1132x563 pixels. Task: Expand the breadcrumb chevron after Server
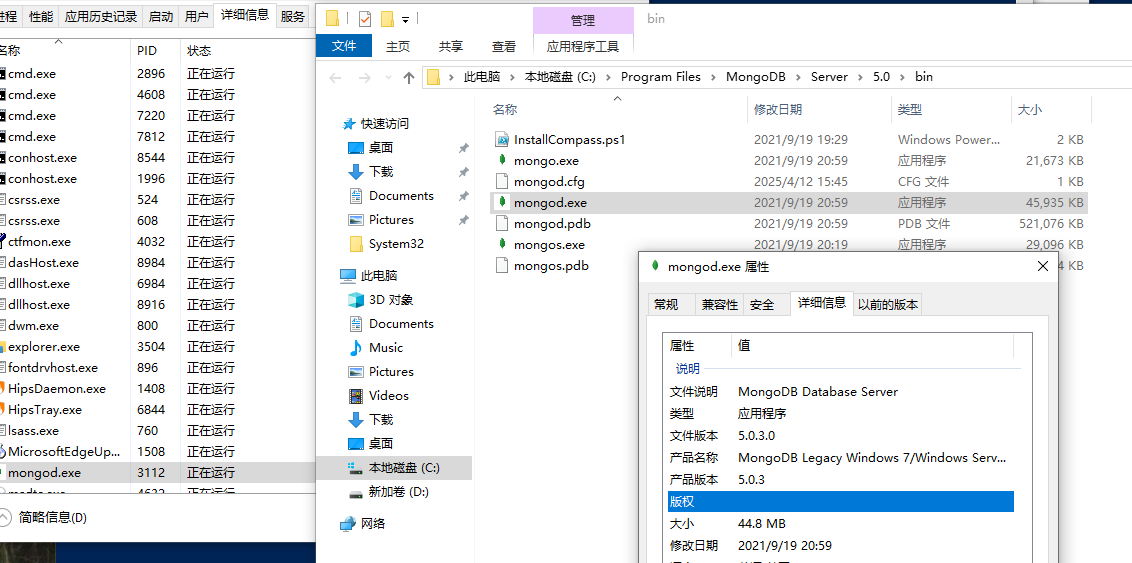pyautogui.click(x=861, y=77)
